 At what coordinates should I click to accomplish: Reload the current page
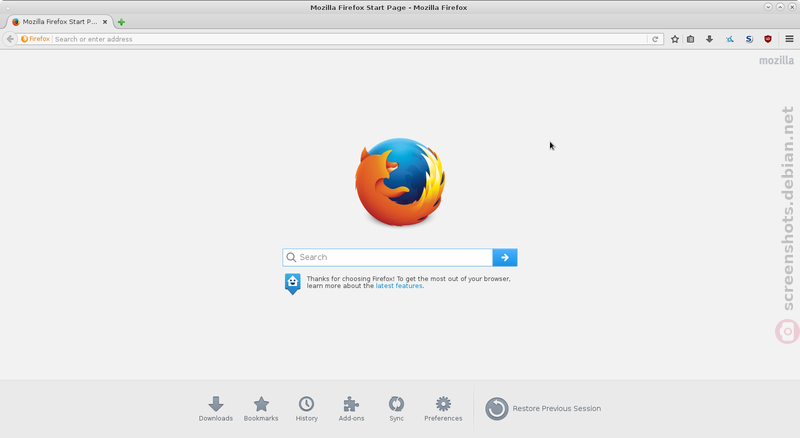[x=655, y=39]
